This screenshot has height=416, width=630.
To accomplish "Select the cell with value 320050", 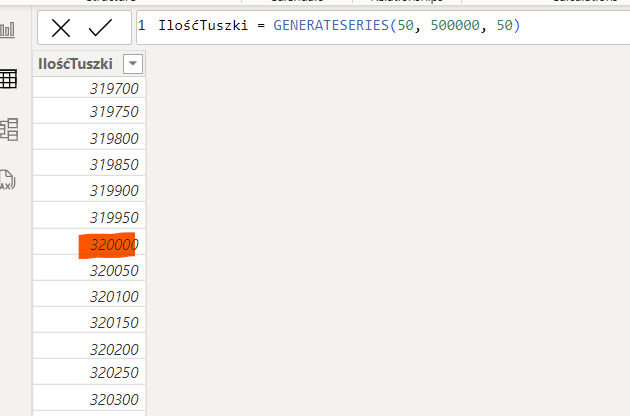I will click(89, 270).
